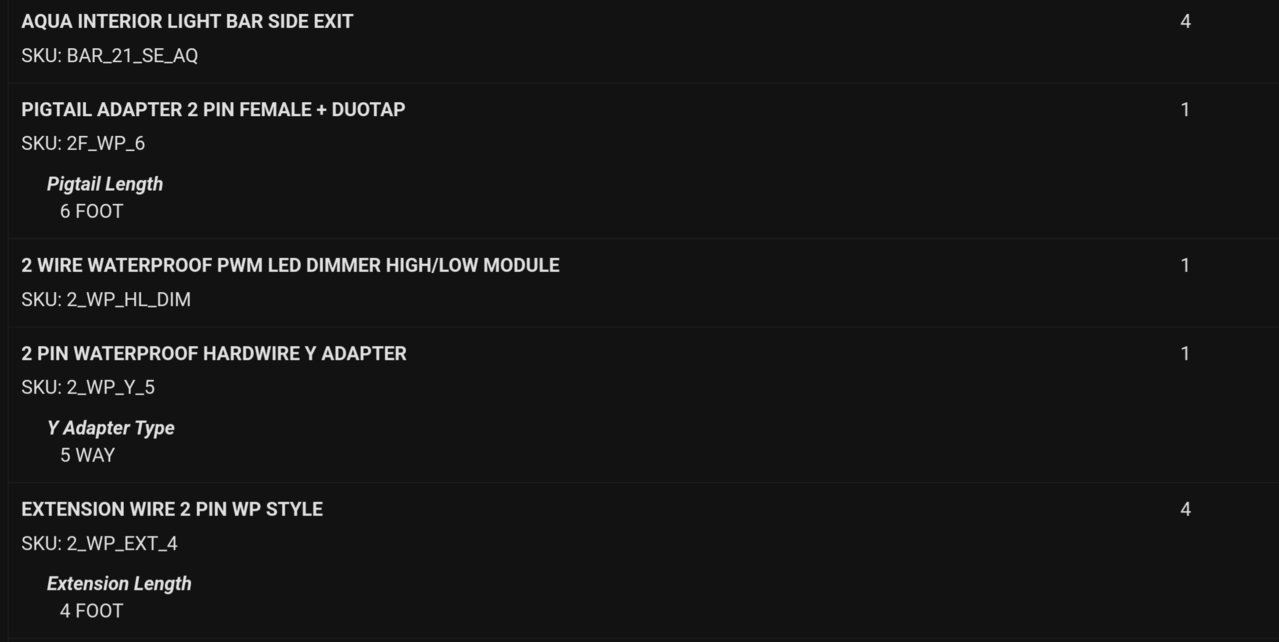Viewport: 1279px width, 642px height.
Task: Open the Extension Wire 2 Pin WP Style item
Action: point(172,509)
